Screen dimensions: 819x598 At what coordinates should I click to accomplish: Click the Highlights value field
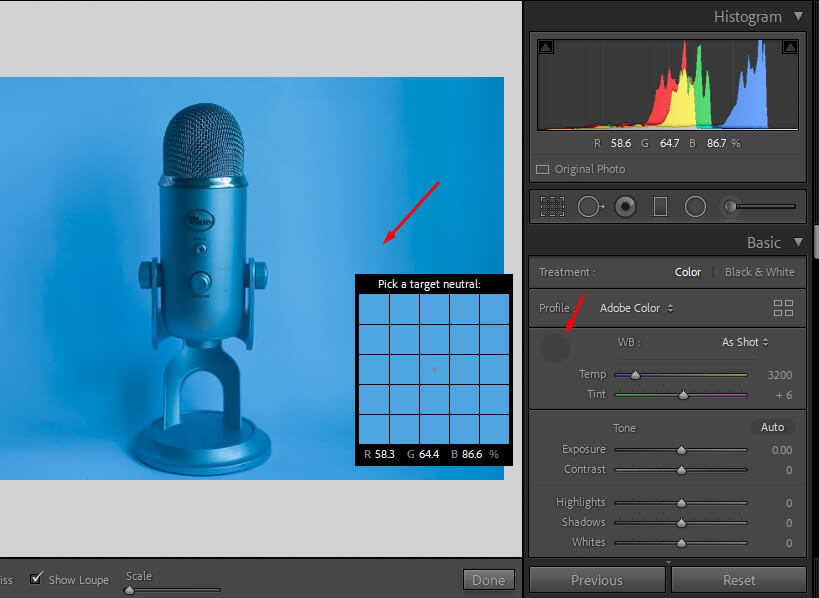tap(789, 503)
